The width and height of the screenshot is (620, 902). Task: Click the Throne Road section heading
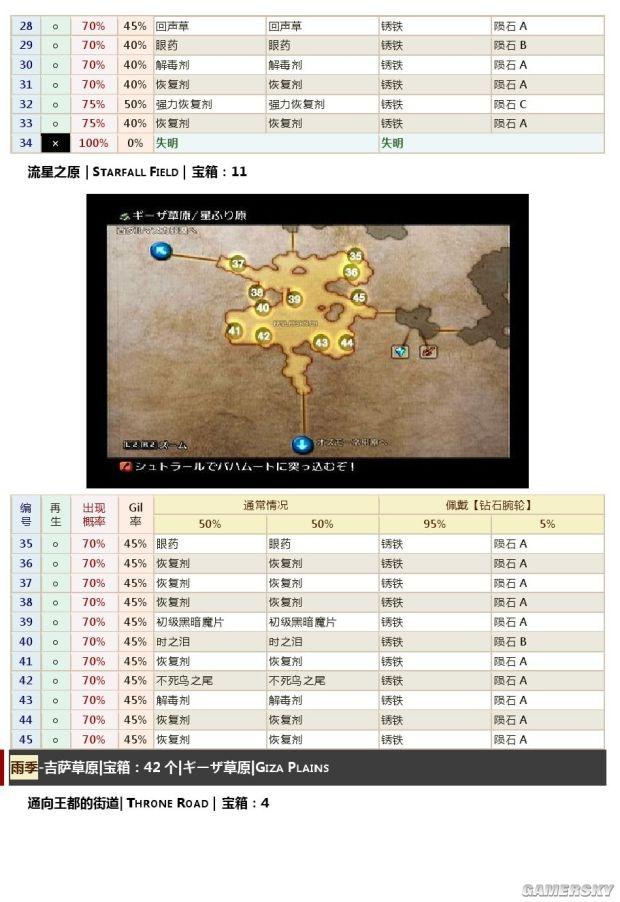click(x=148, y=803)
